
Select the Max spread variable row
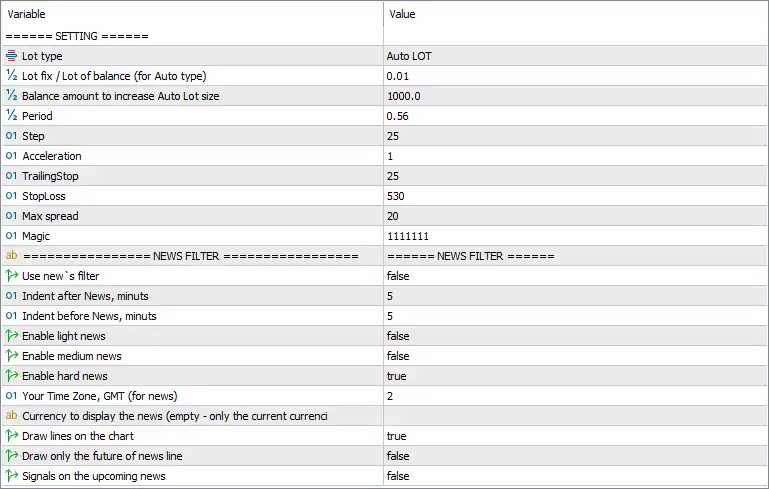pyautogui.click(x=193, y=216)
